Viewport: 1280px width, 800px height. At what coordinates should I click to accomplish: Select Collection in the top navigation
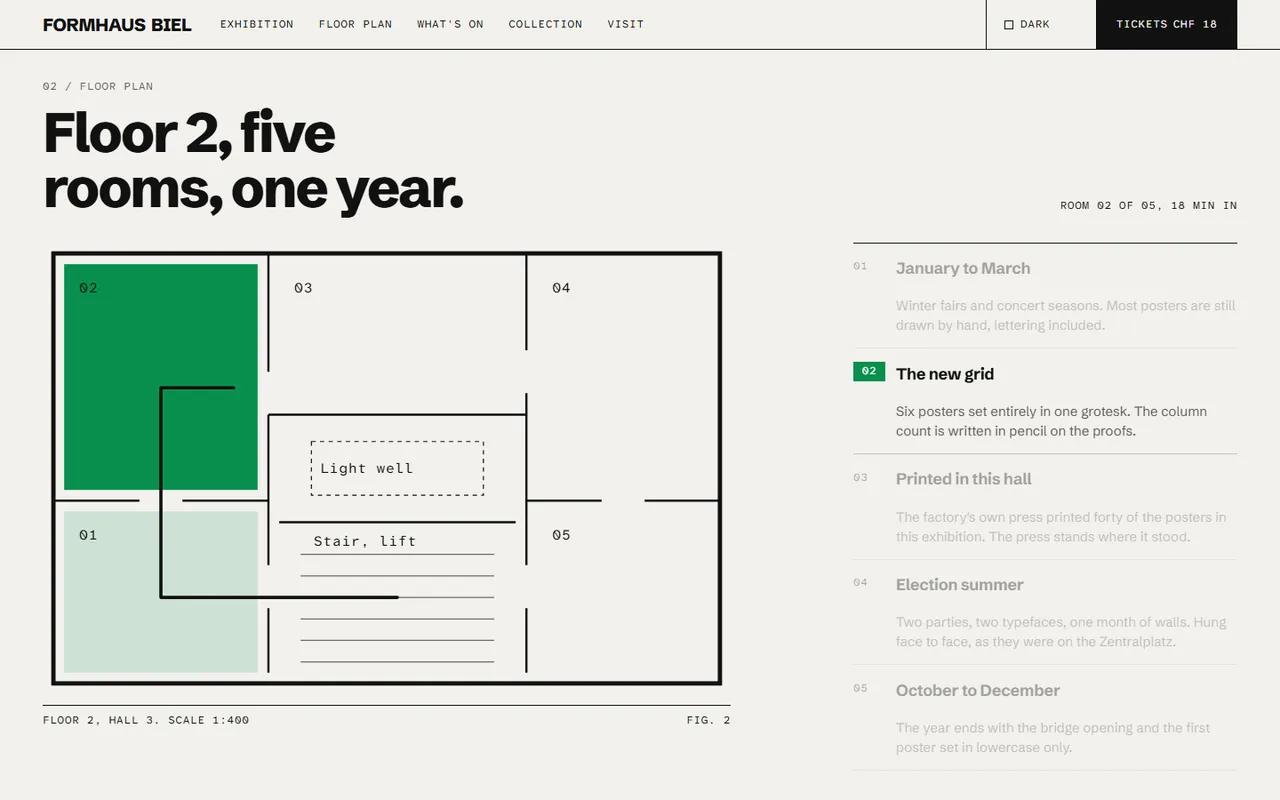pos(545,24)
